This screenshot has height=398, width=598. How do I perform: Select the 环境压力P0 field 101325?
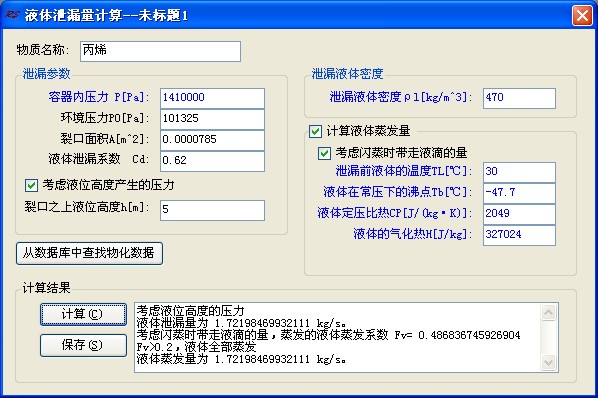212,119
